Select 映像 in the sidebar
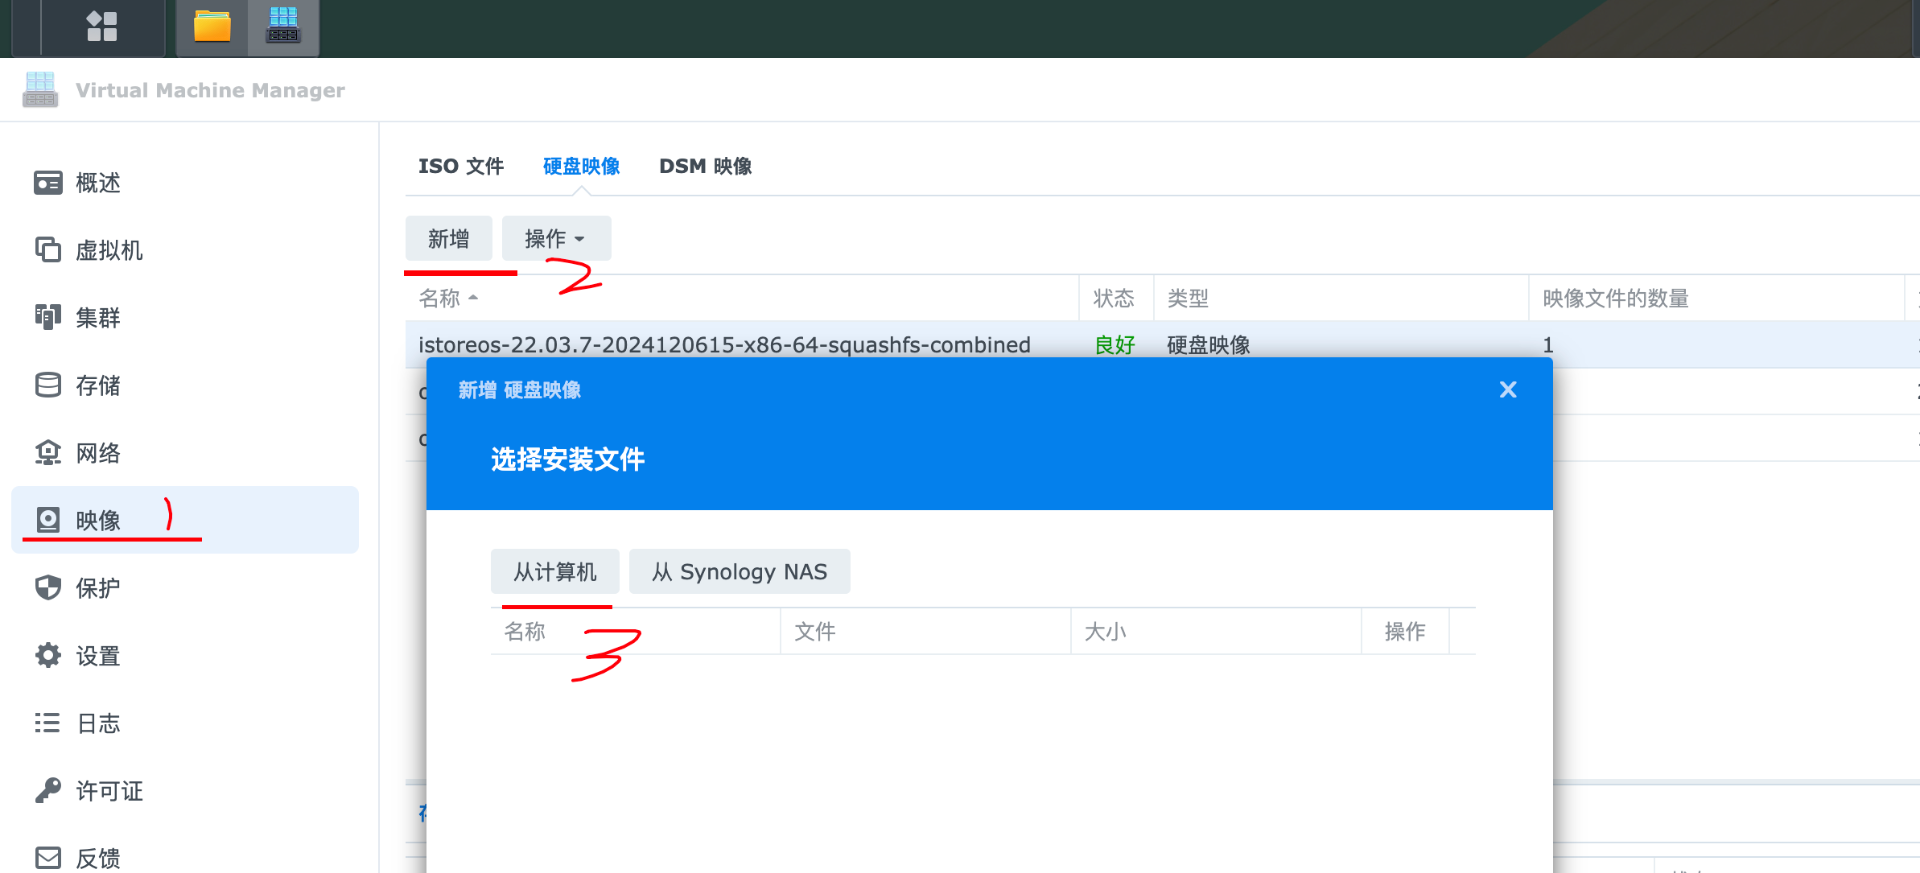1920x873 pixels. (x=185, y=520)
